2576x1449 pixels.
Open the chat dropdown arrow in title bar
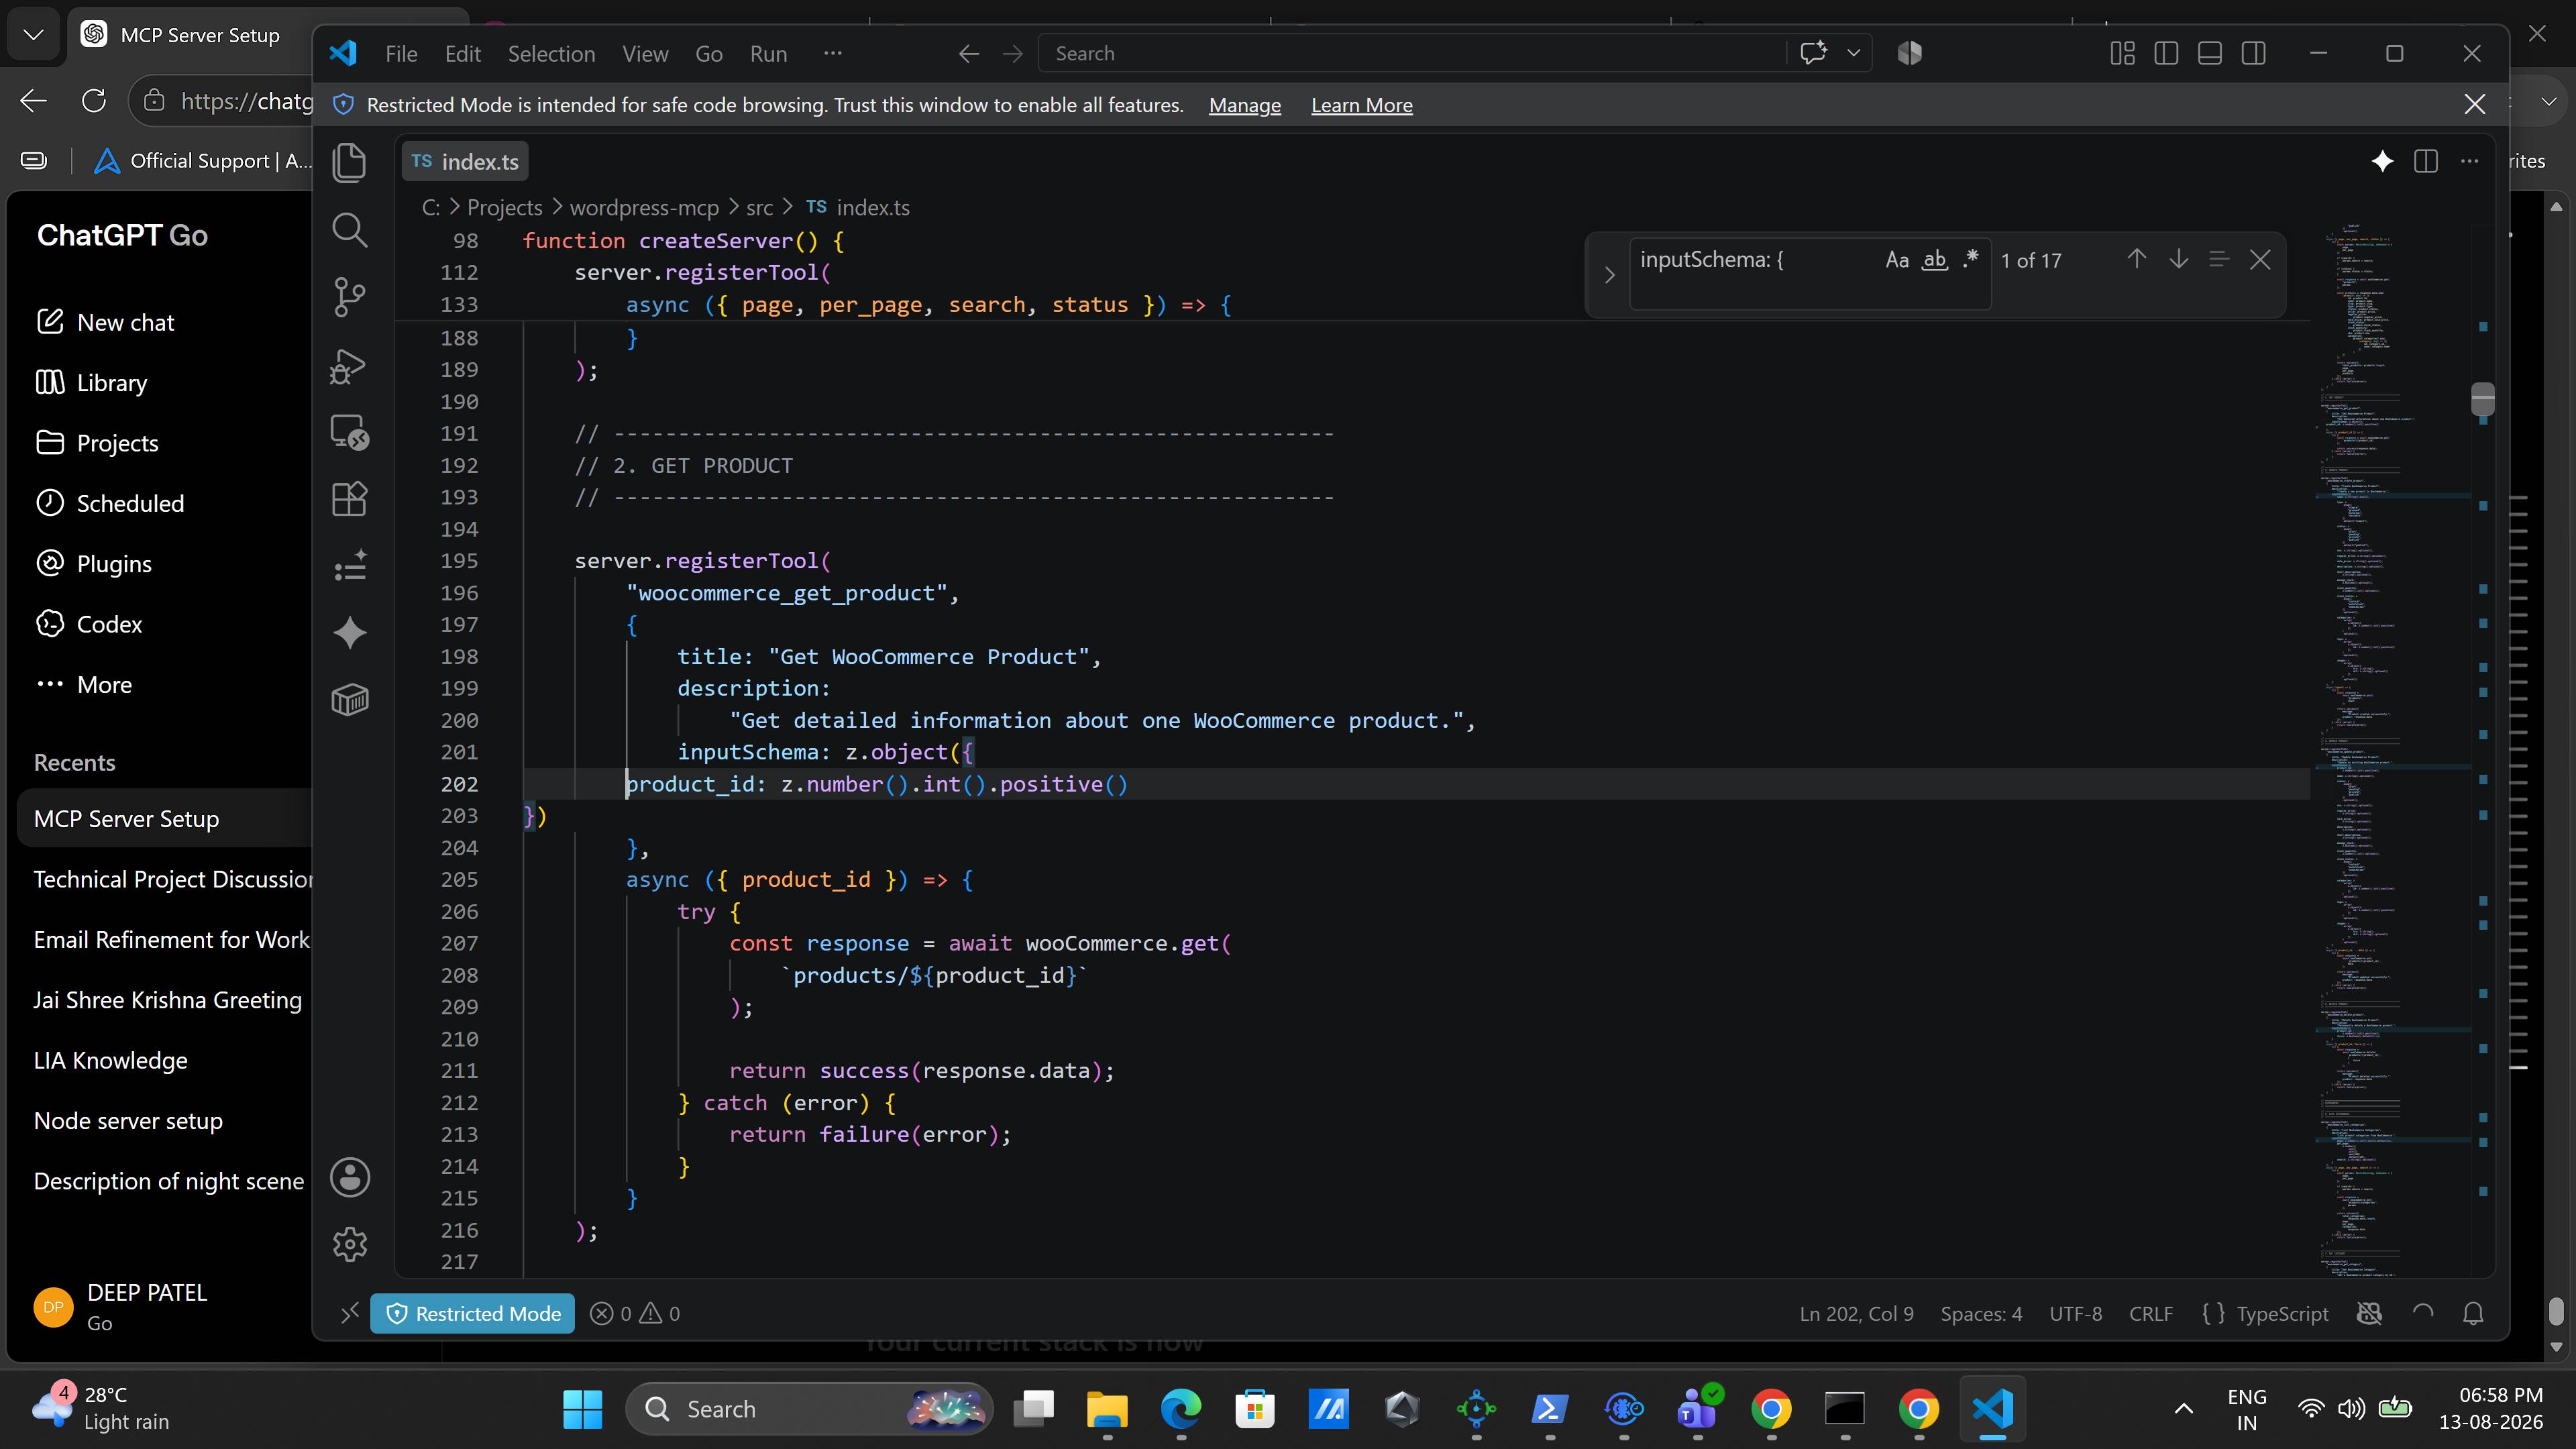click(1853, 53)
